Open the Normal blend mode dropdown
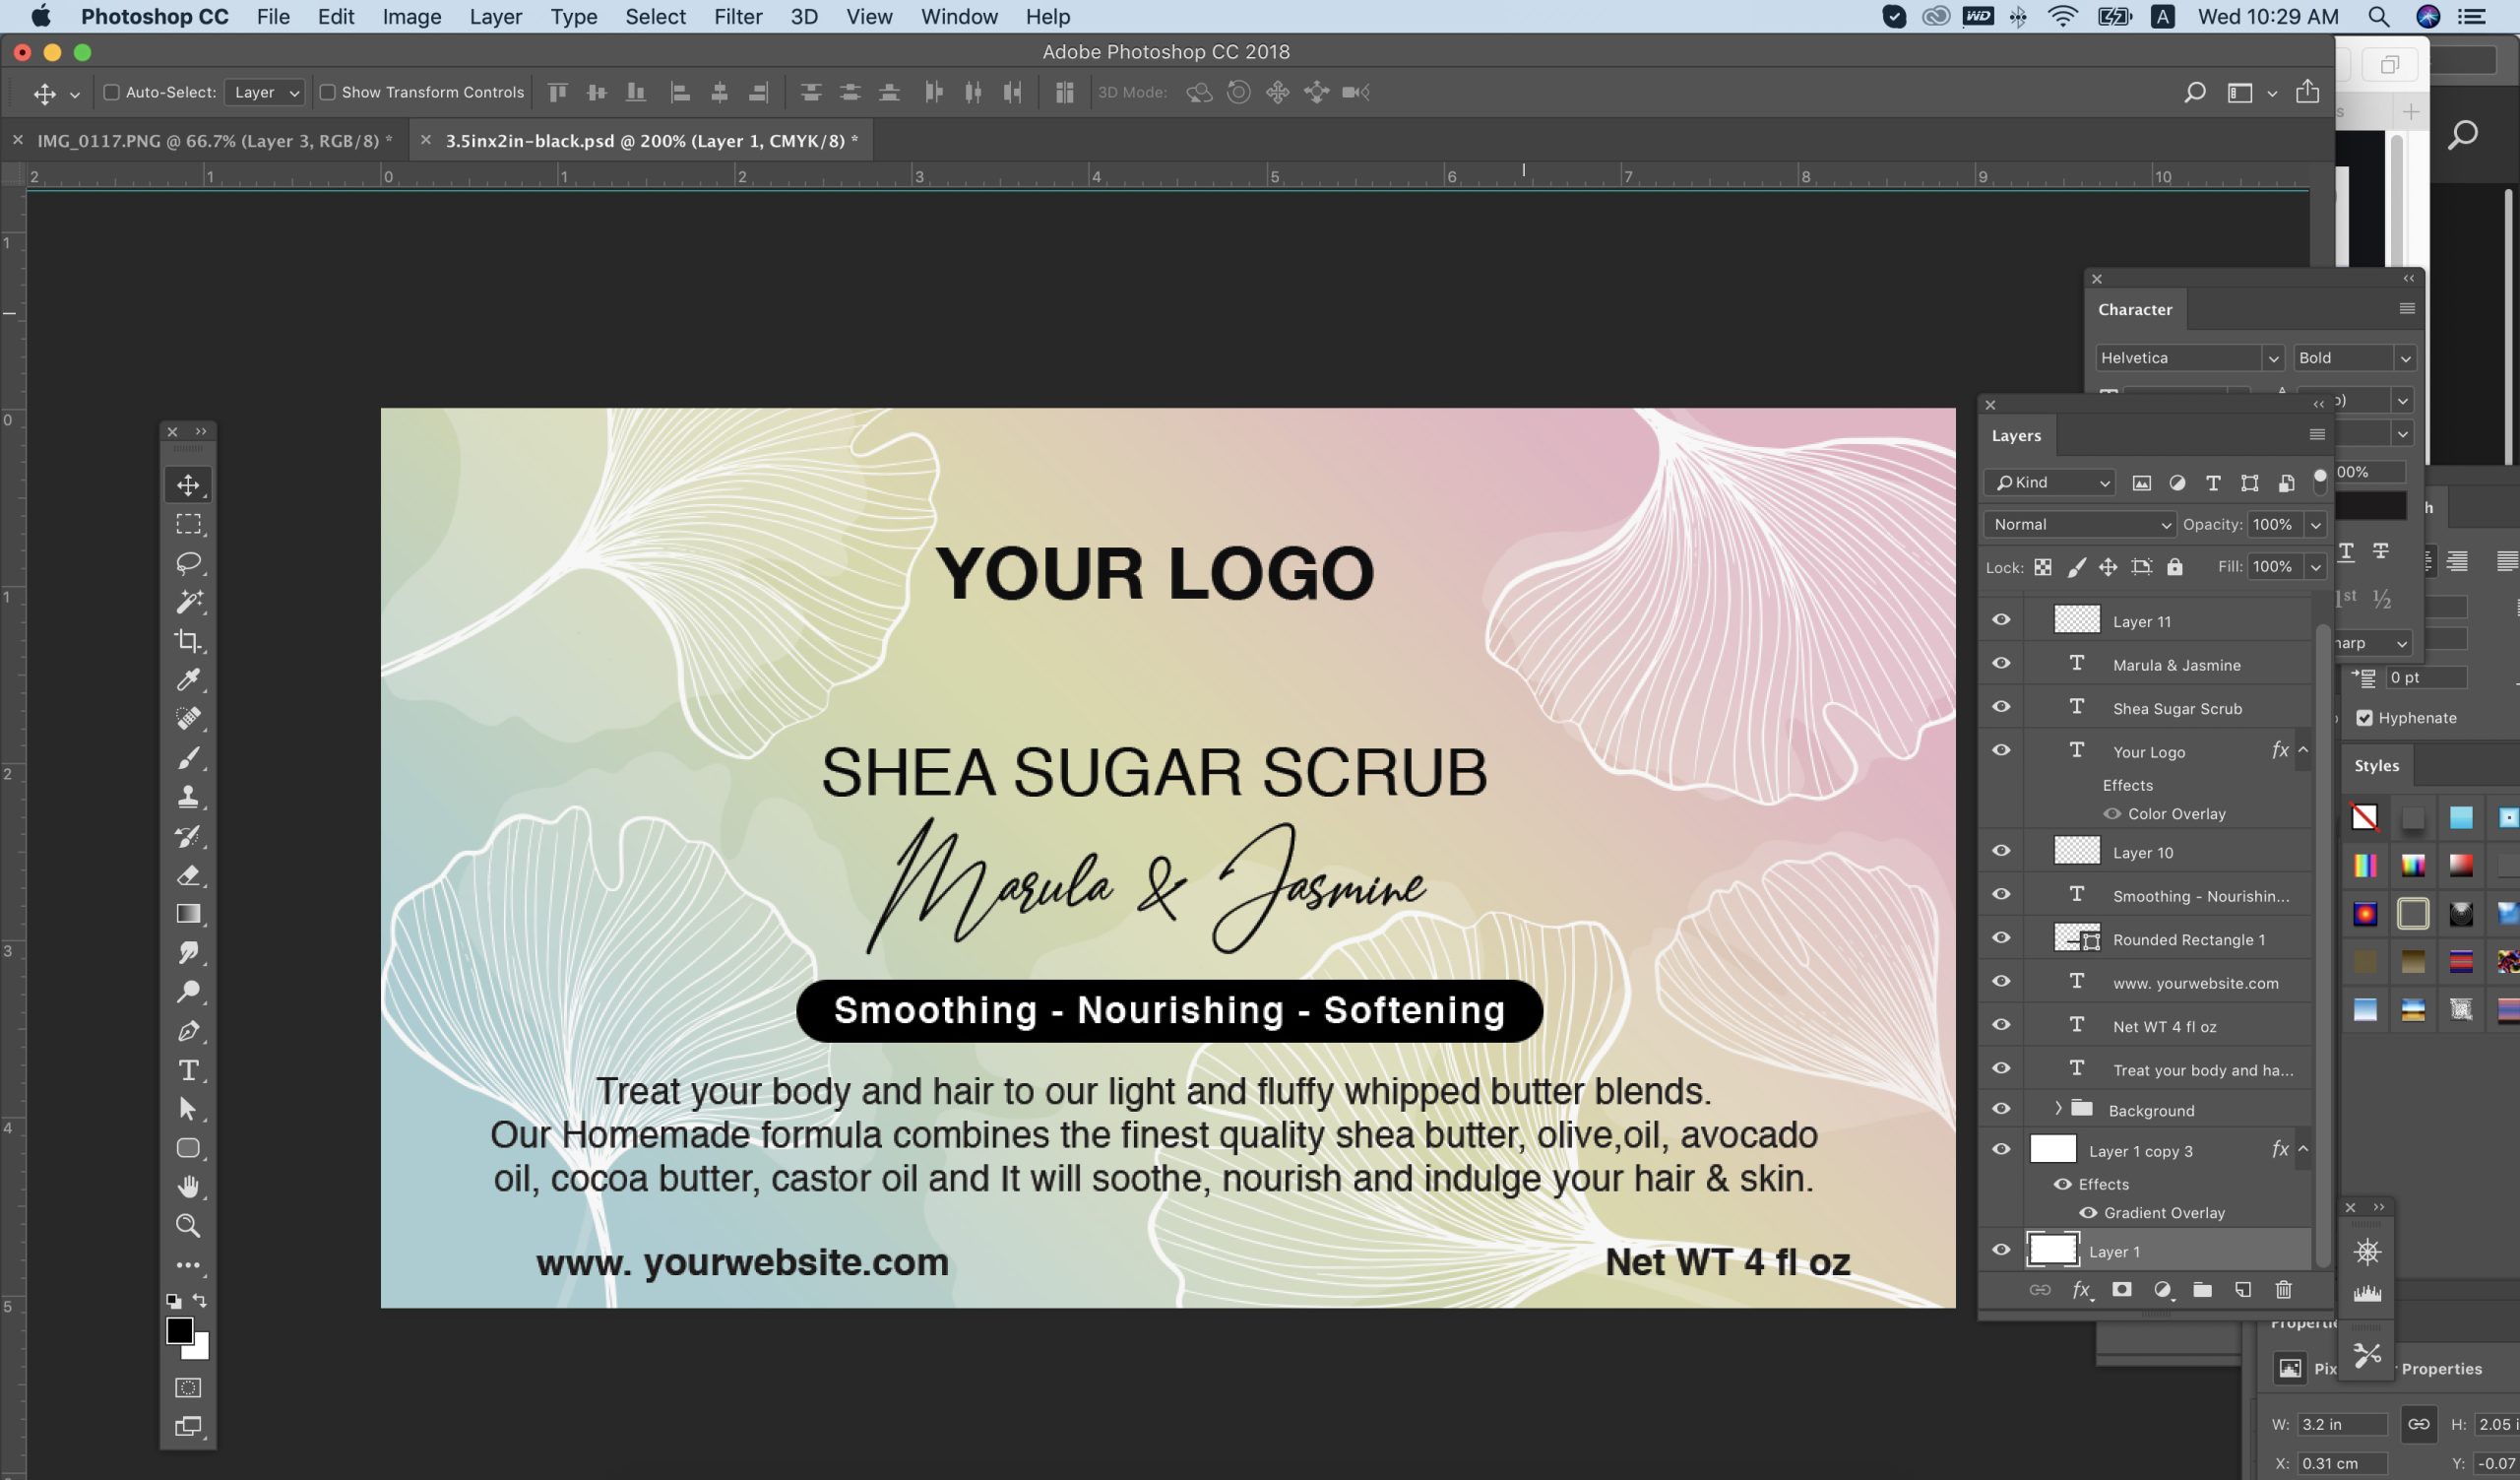Screen dimensions: 2520x1480 pos(2079,525)
